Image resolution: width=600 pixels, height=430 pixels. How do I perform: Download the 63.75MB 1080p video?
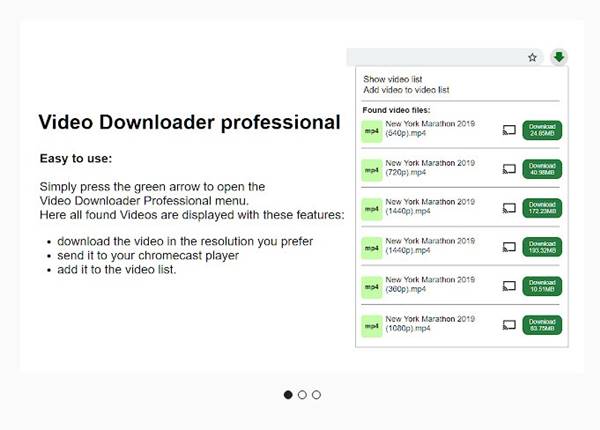point(542,325)
